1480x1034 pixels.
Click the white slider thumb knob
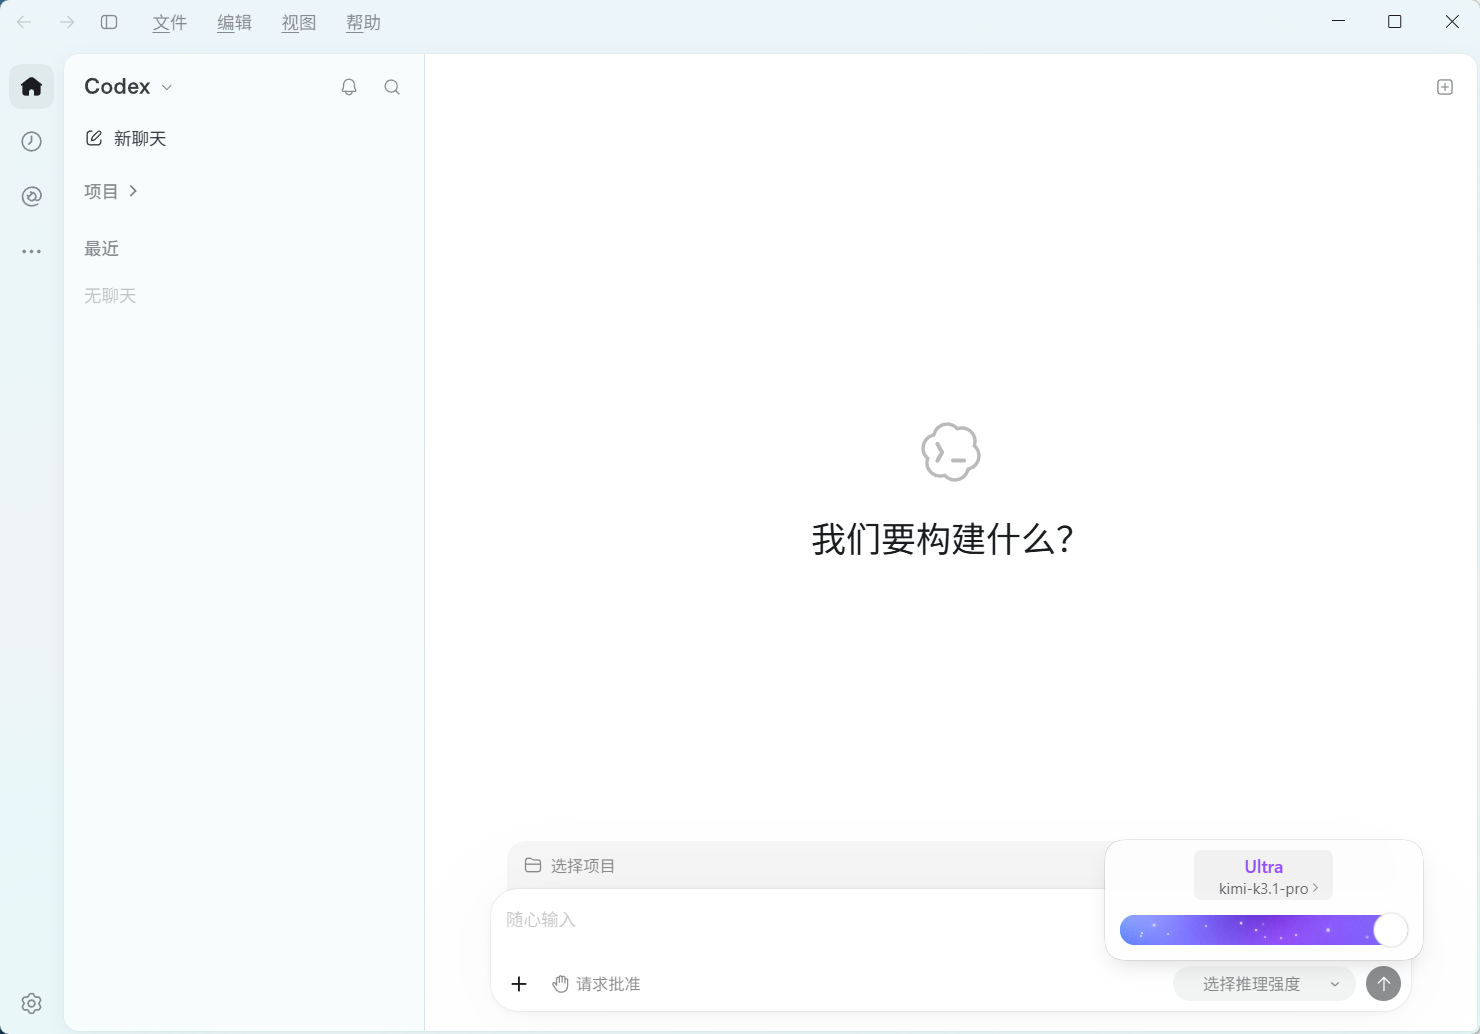[1391, 930]
